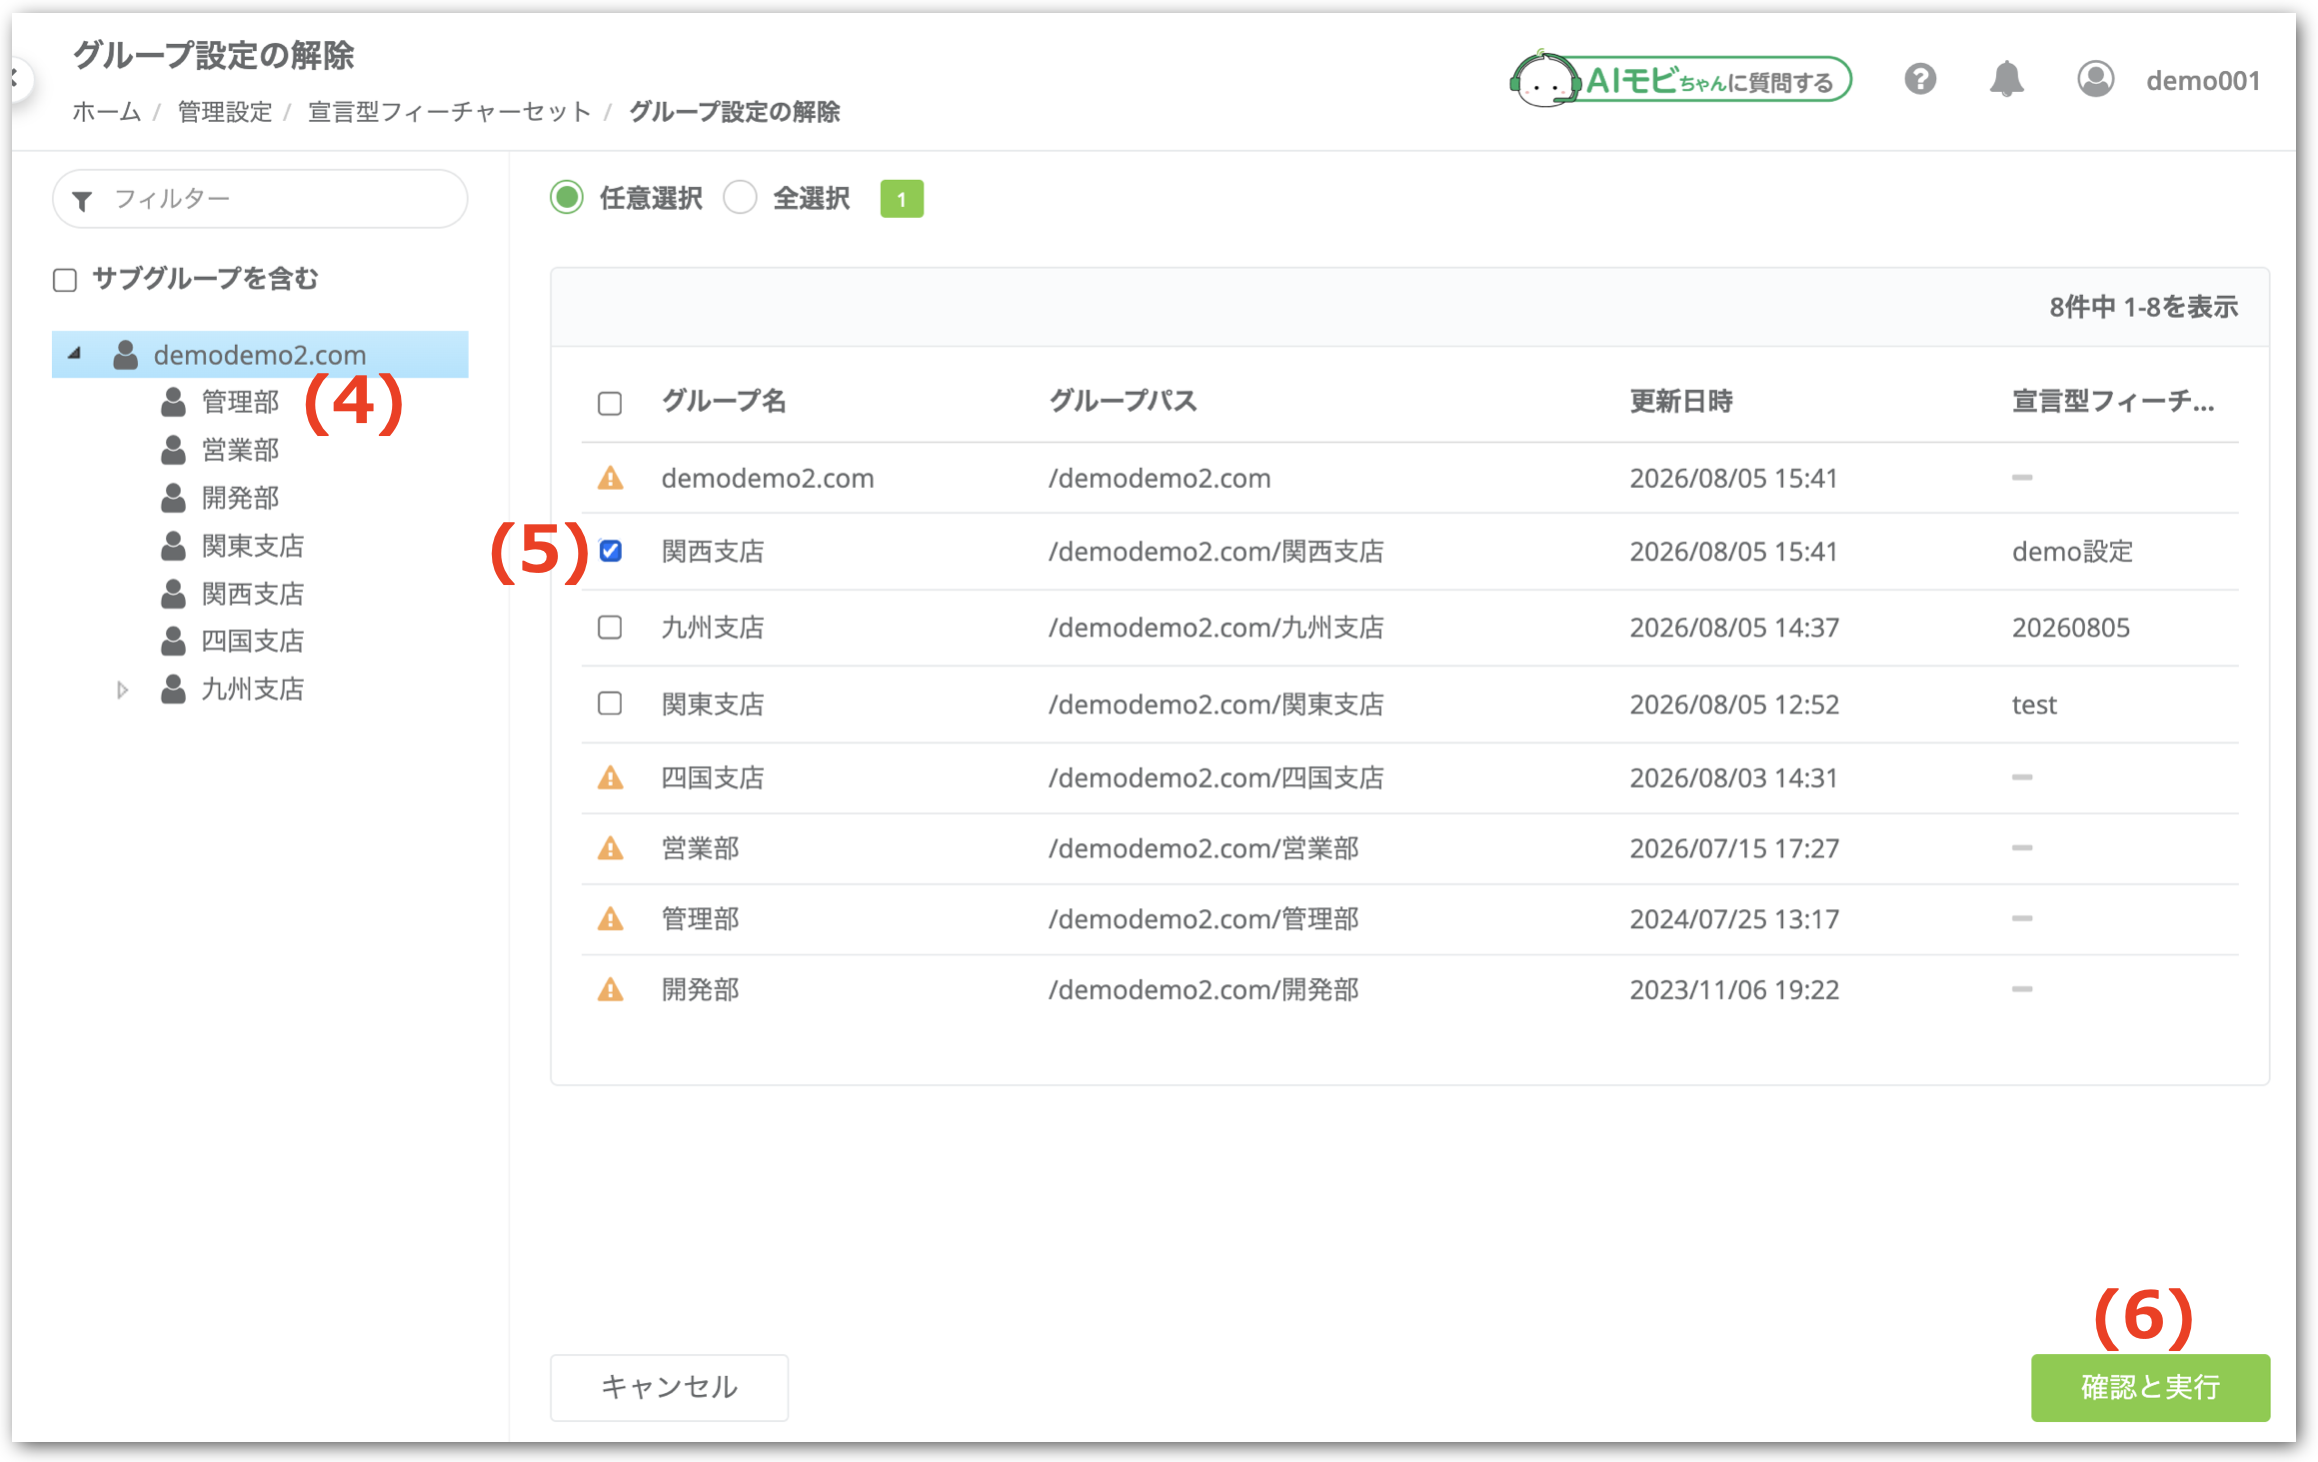Click the demo設定 feature set cell
The width and height of the screenshot is (2318, 1462).
[2072, 551]
